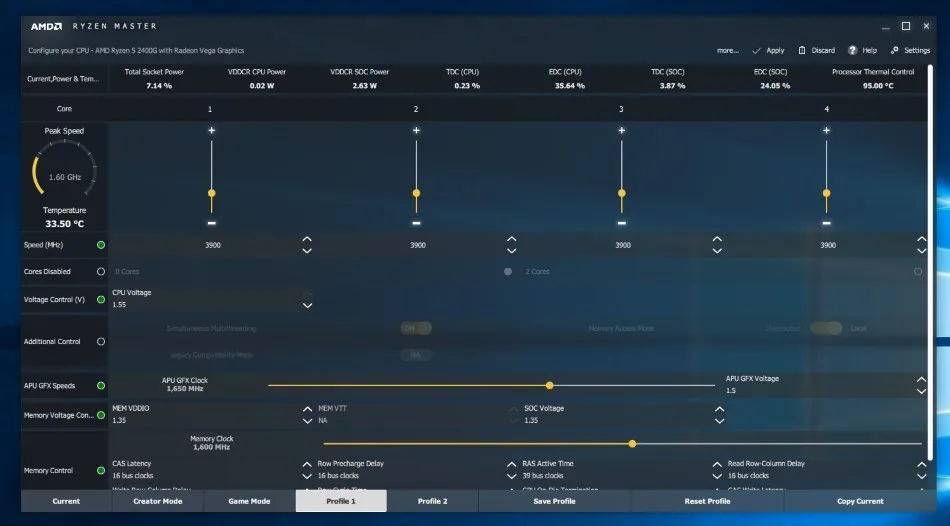This screenshot has height=526, width=950.
Task: Increase CAS Latency with up arrow
Action: click(307, 464)
